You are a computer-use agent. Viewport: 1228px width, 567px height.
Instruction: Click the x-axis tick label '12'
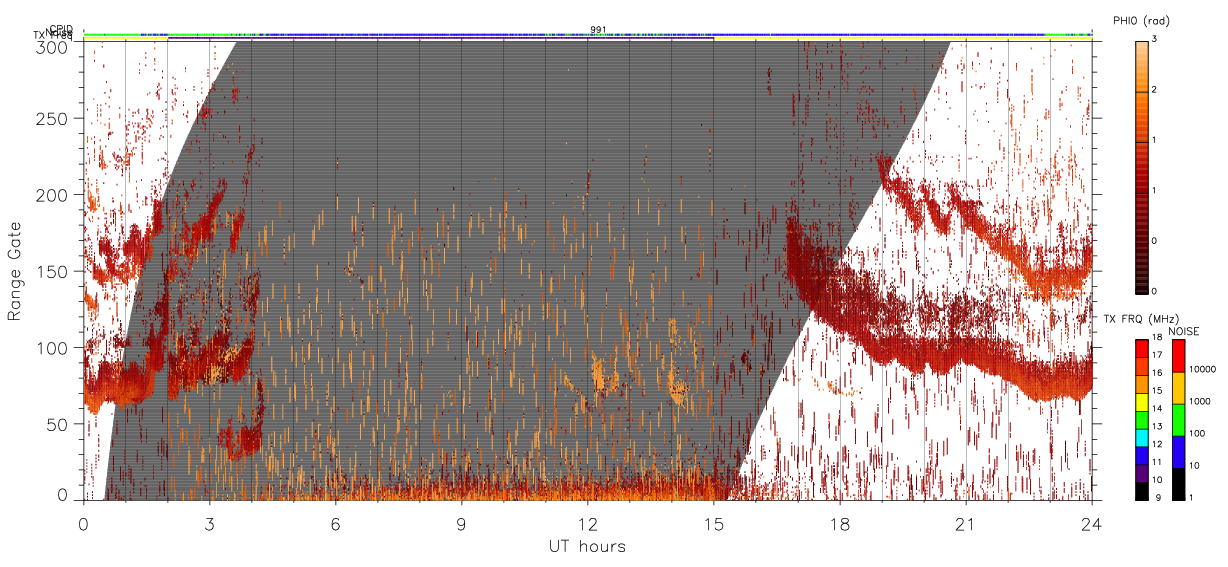(x=587, y=523)
